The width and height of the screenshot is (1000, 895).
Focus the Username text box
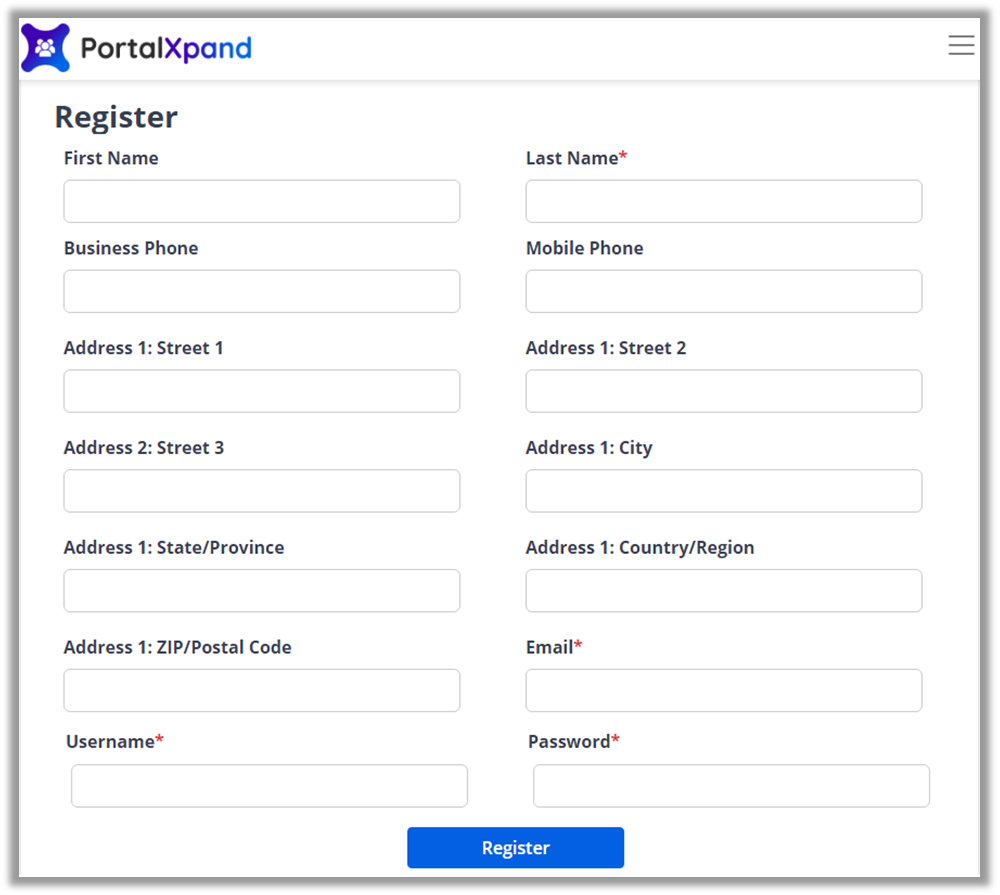pyautogui.click(x=269, y=786)
